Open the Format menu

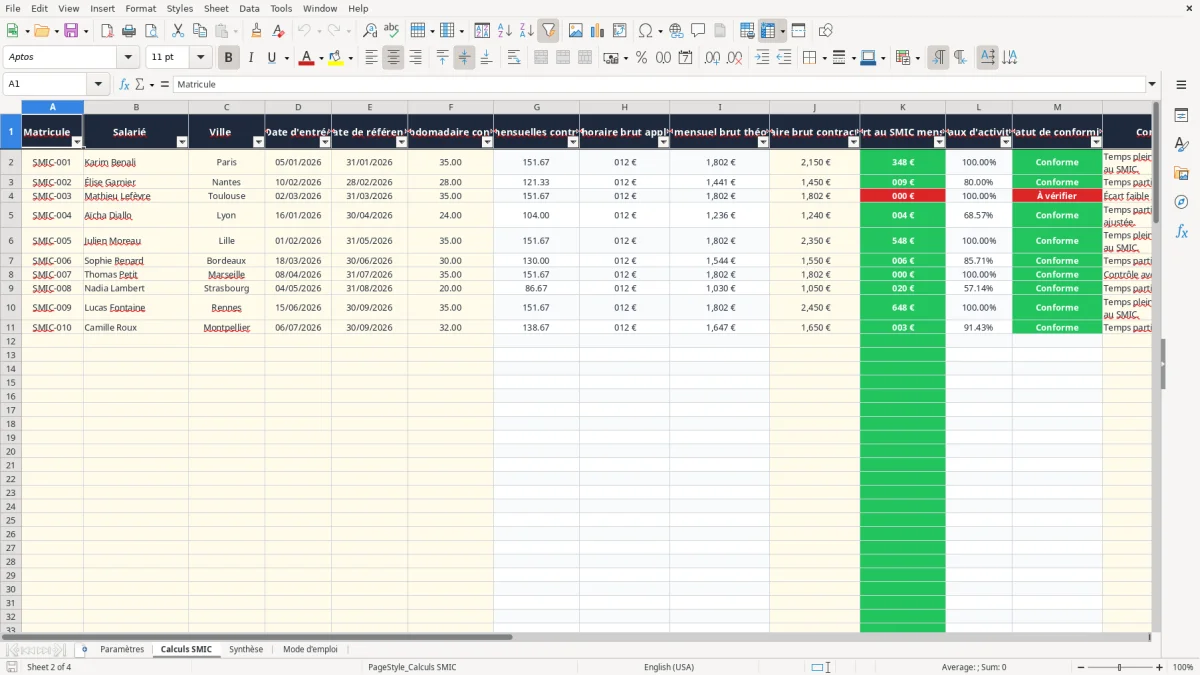[x=141, y=8]
